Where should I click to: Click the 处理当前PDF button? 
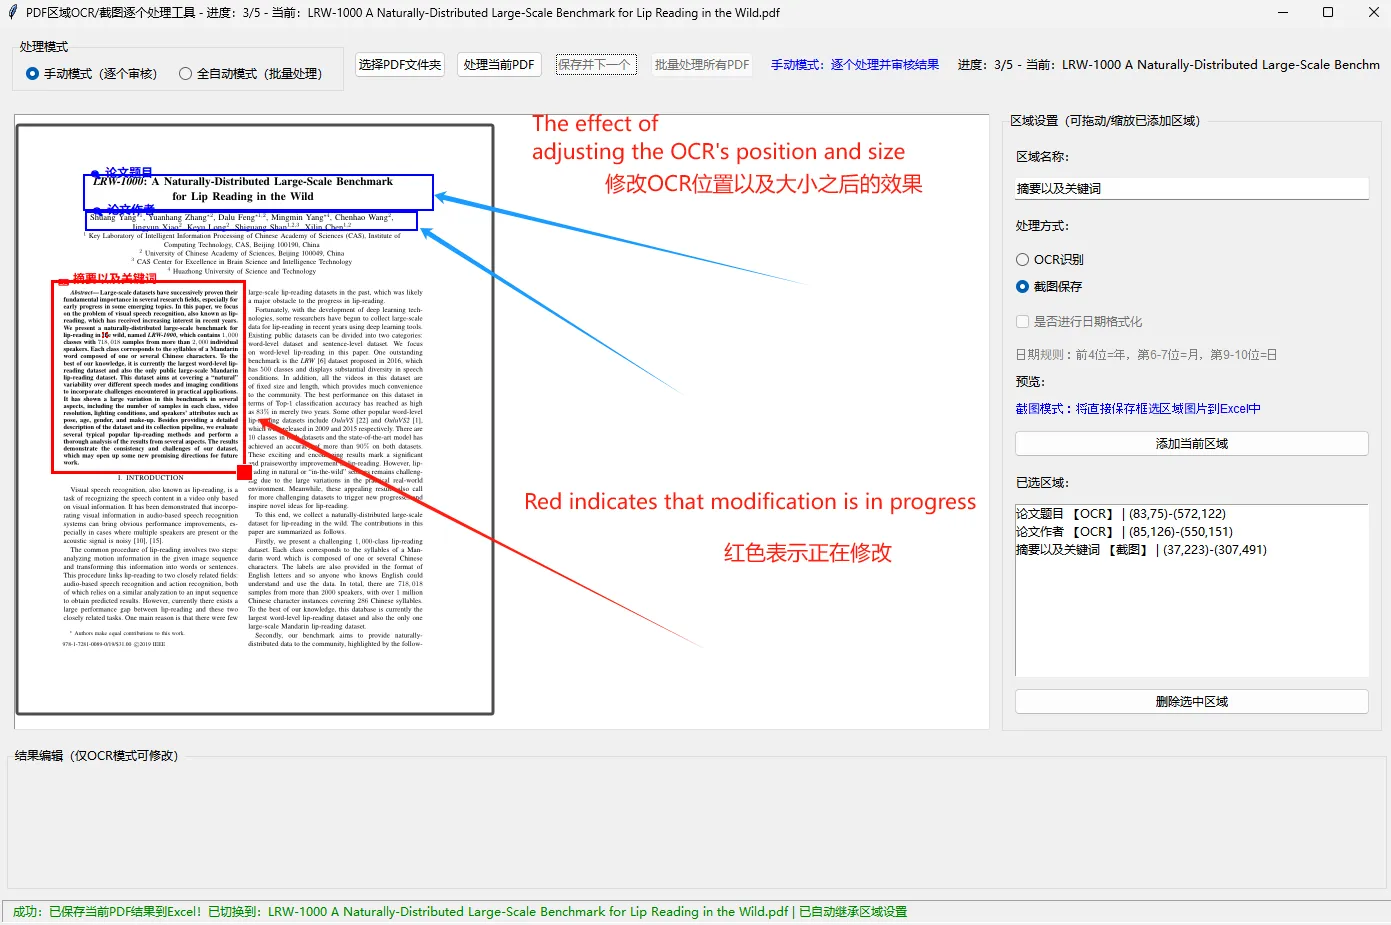[x=498, y=63]
